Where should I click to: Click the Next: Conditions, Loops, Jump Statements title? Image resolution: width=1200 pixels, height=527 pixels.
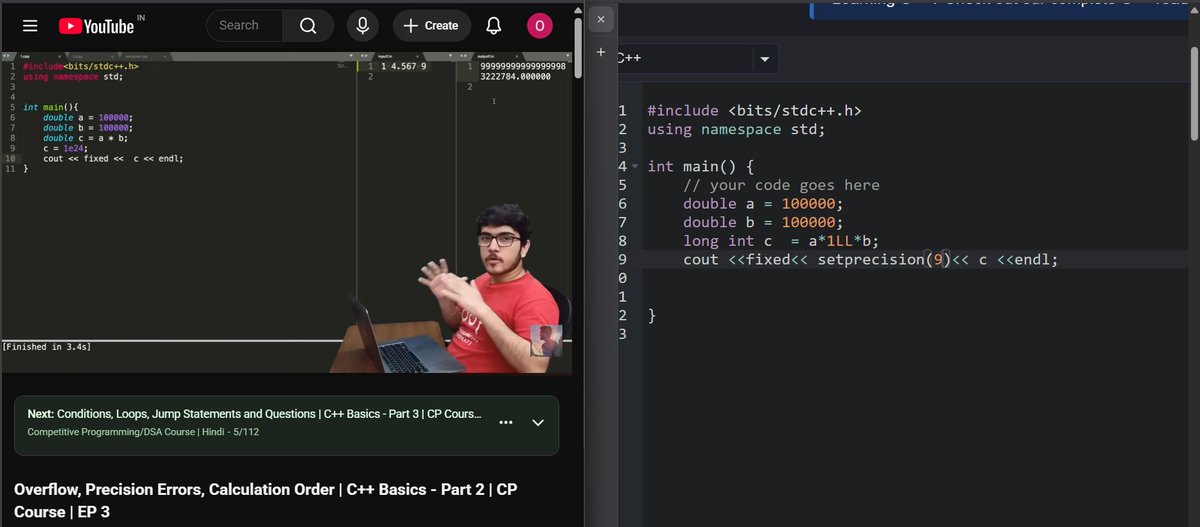[254, 413]
